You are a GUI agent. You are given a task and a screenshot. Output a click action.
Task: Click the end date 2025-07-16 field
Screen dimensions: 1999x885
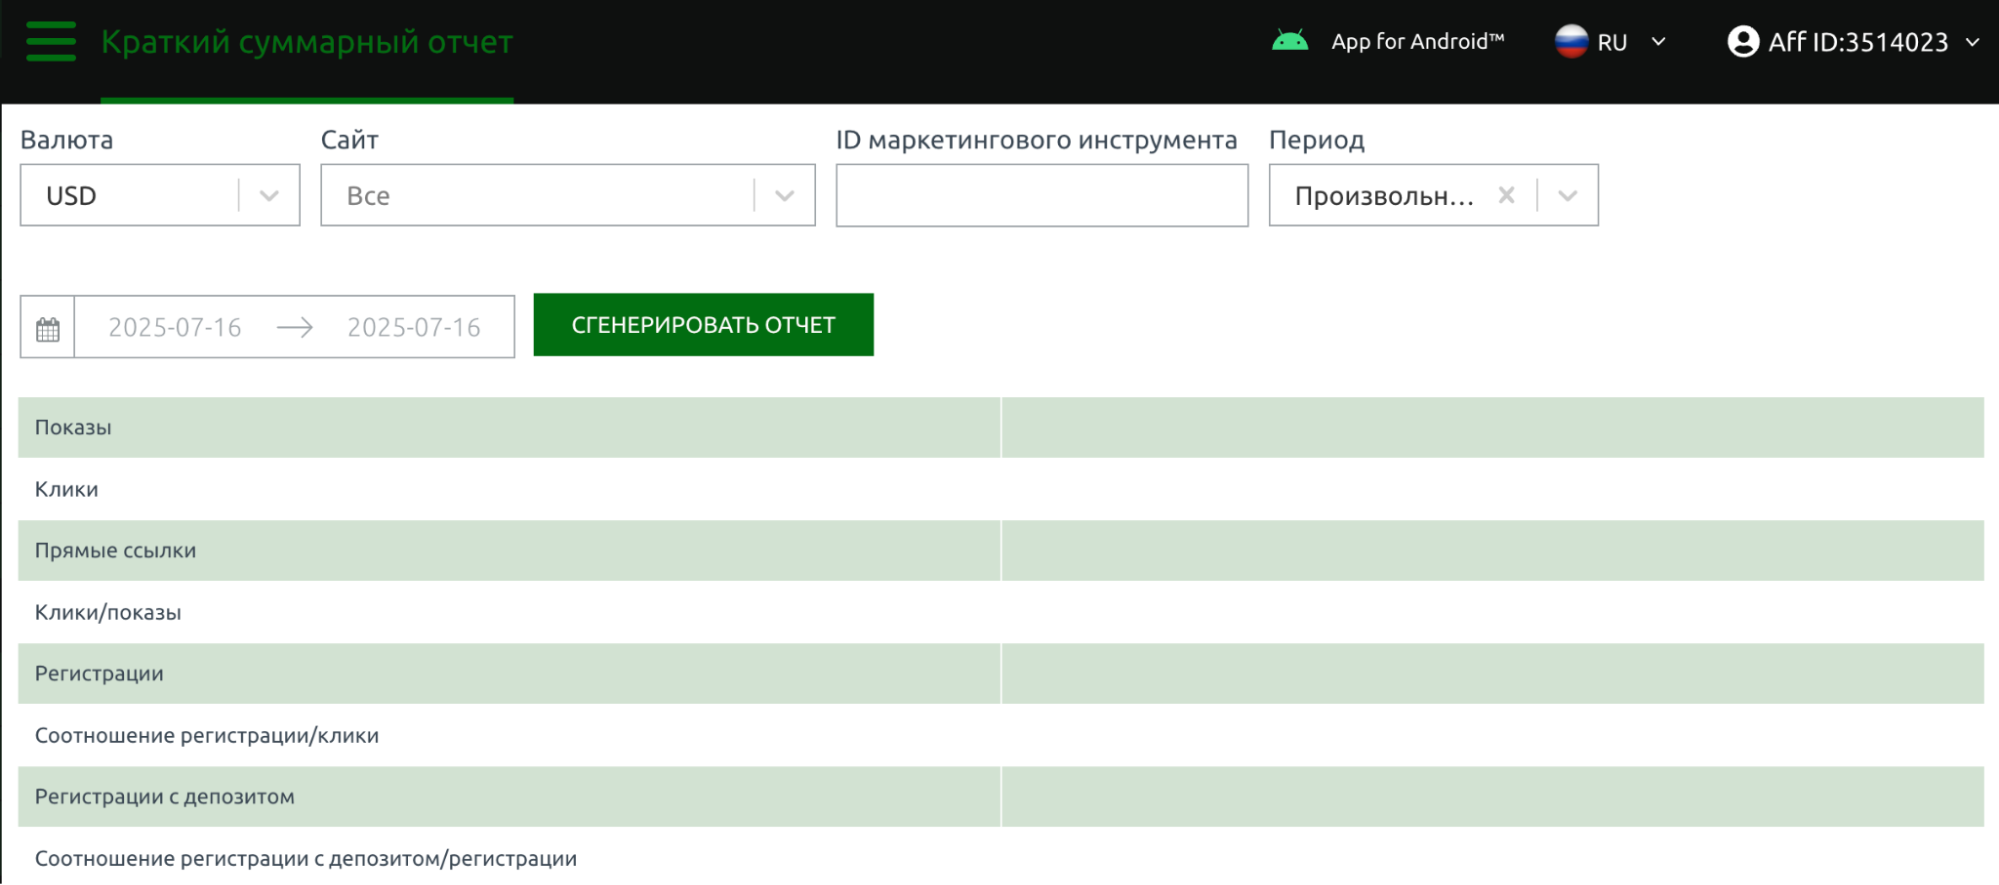pyautogui.click(x=414, y=328)
